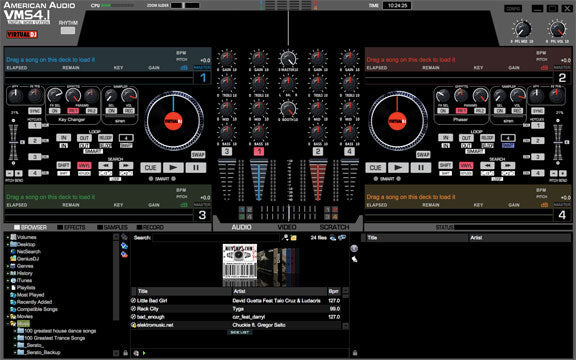The width and height of the screenshot is (576, 360).
Task: Click pitch bend plus on right deck
Action: coord(562,173)
